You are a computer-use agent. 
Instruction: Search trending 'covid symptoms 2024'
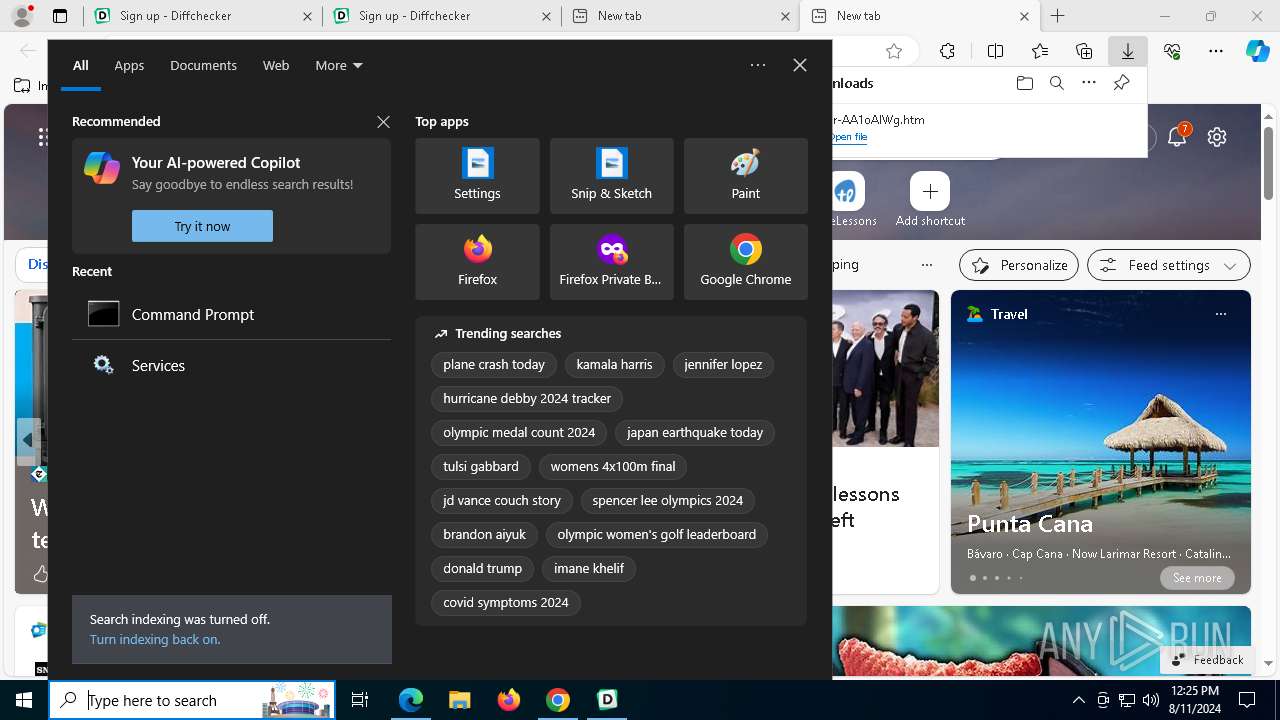point(506,602)
